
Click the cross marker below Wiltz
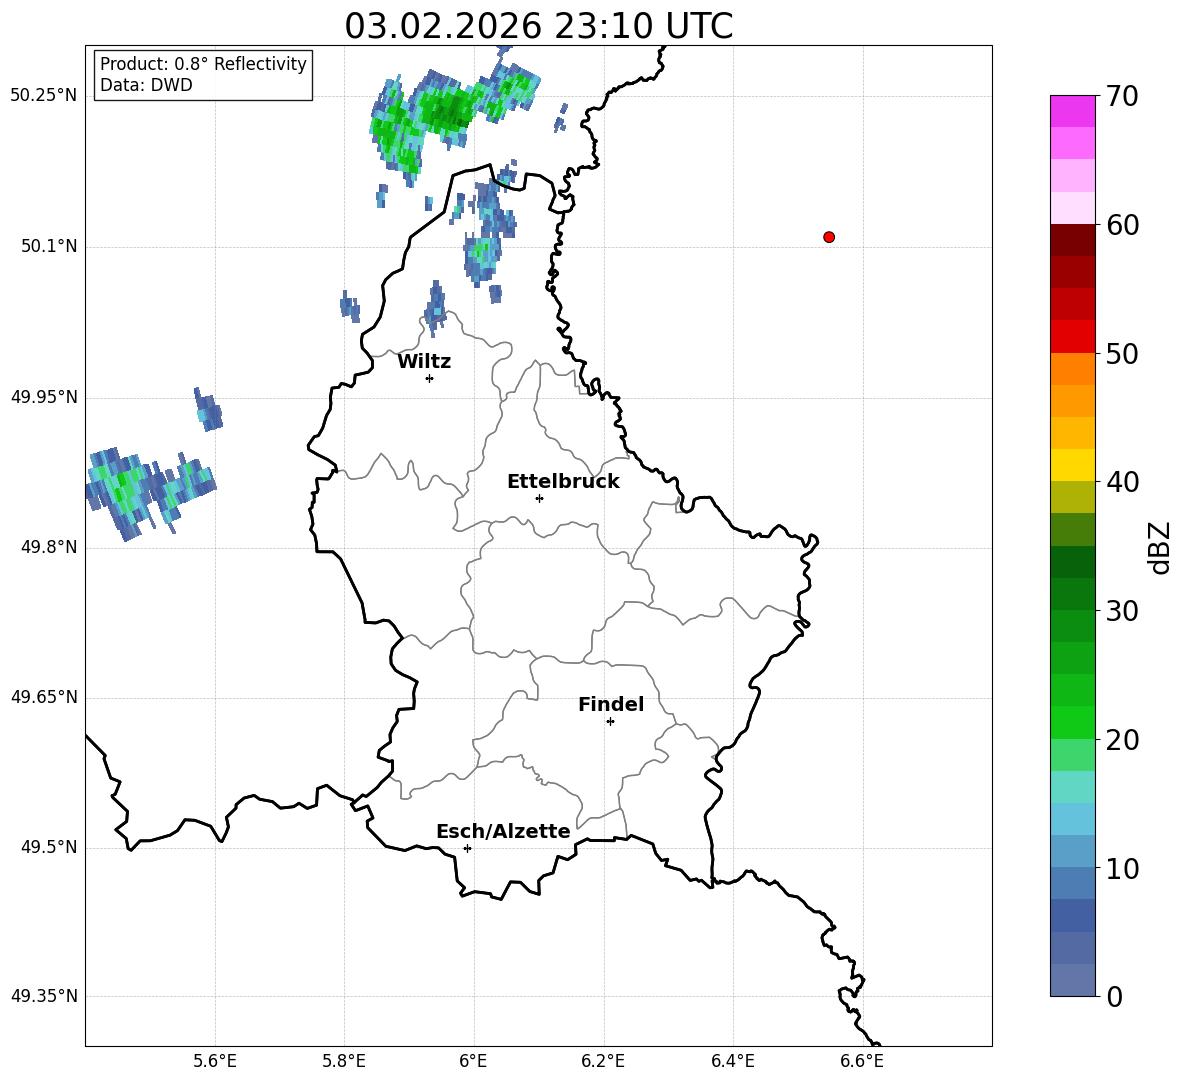click(430, 378)
